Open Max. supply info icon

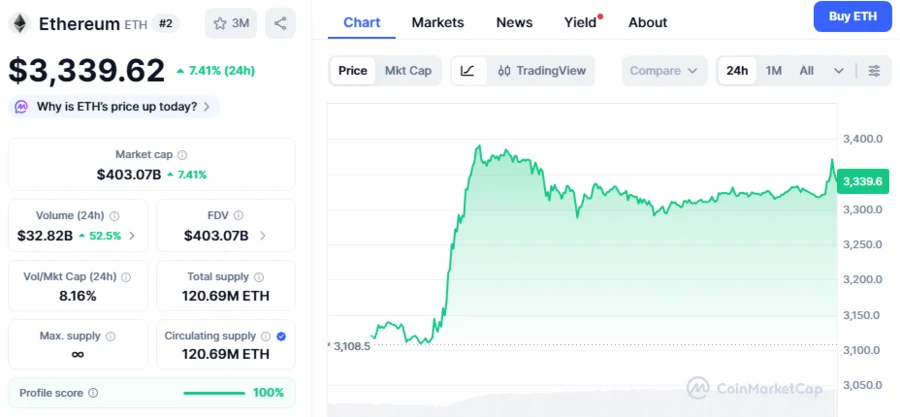pyautogui.click(x=110, y=336)
